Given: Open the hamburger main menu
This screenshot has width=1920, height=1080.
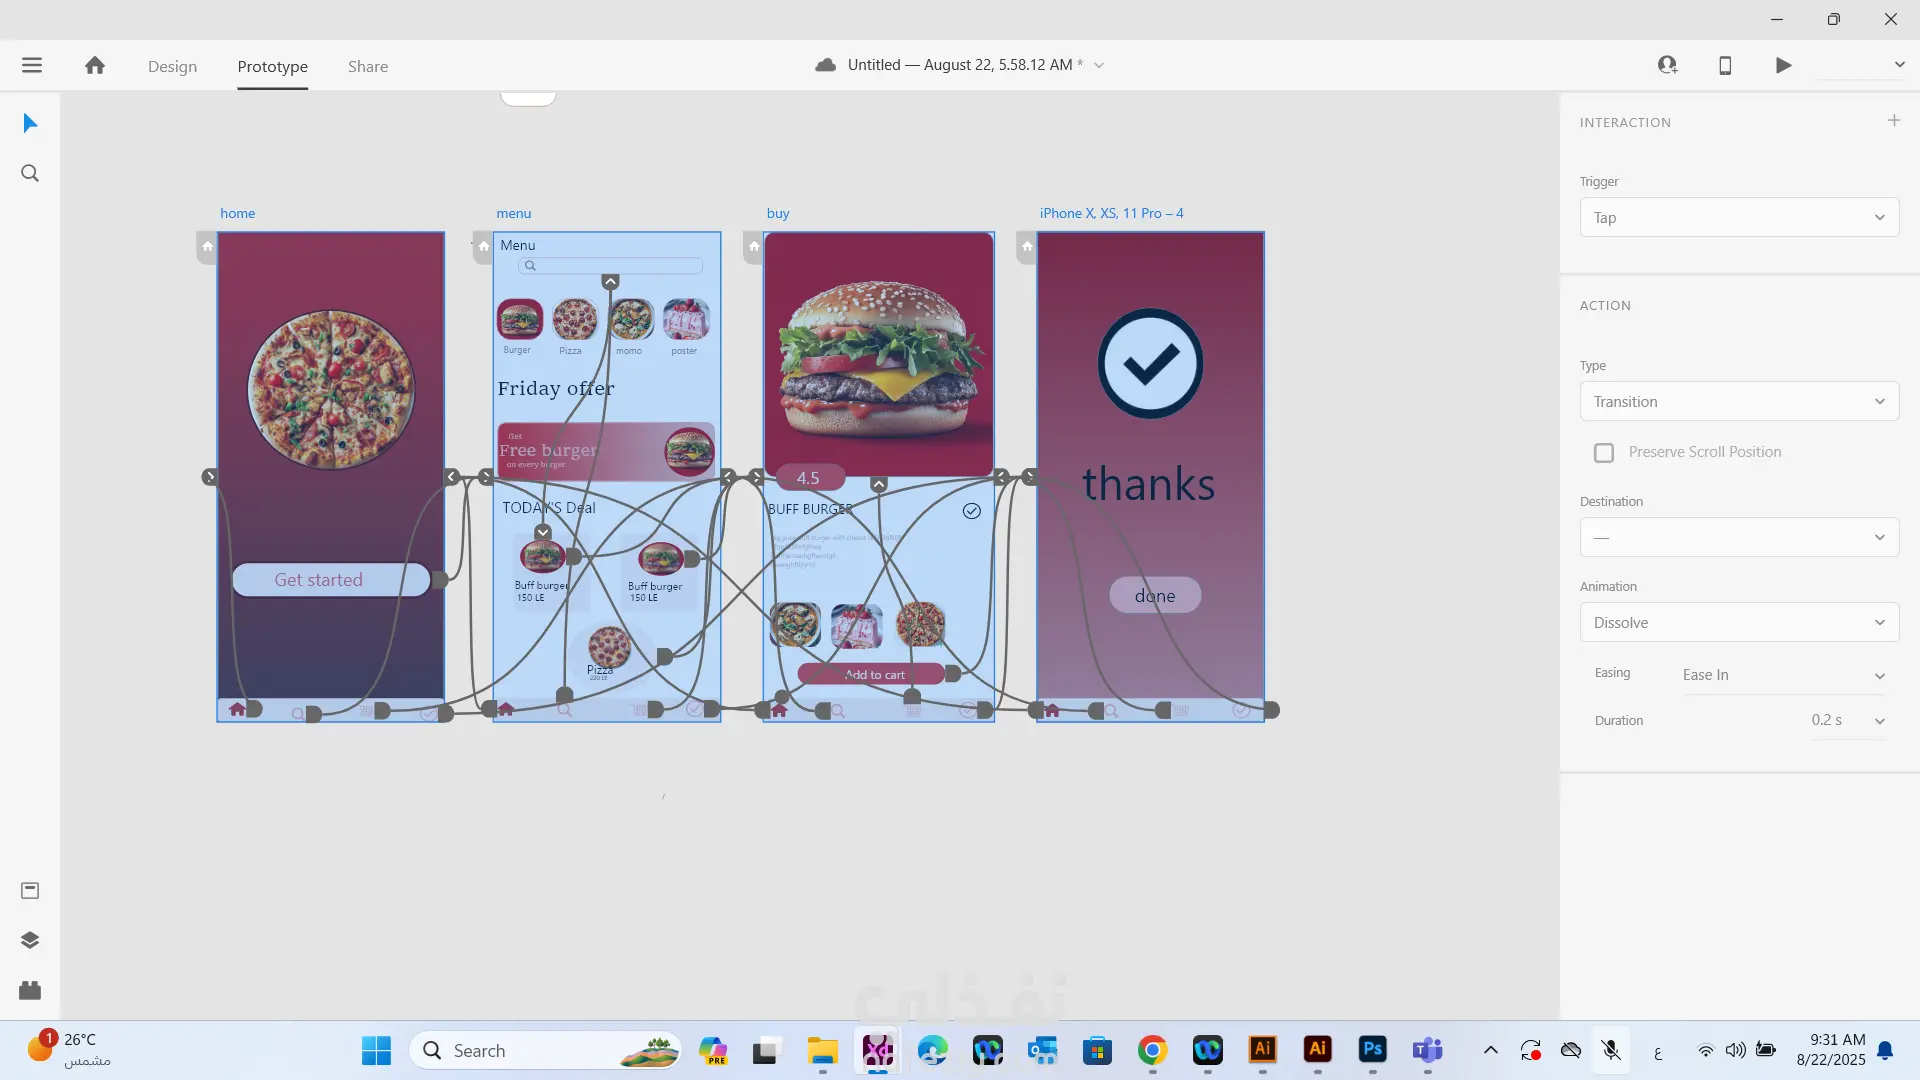Looking at the screenshot, I should tap(32, 66).
